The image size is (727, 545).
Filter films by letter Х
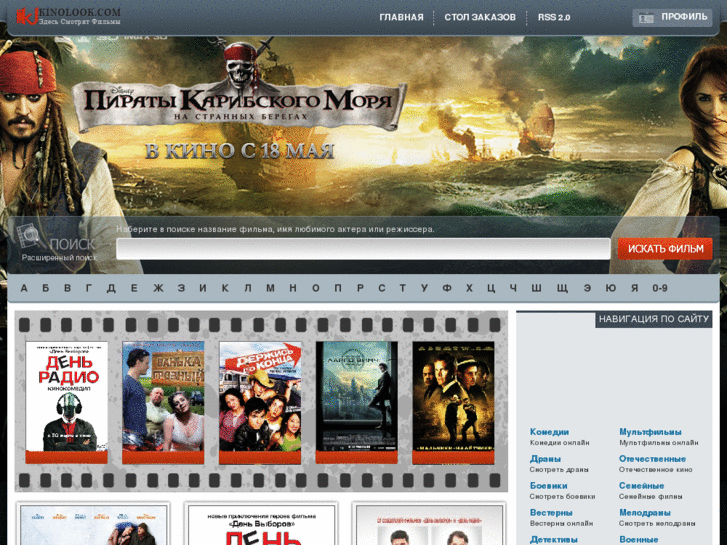click(469, 289)
